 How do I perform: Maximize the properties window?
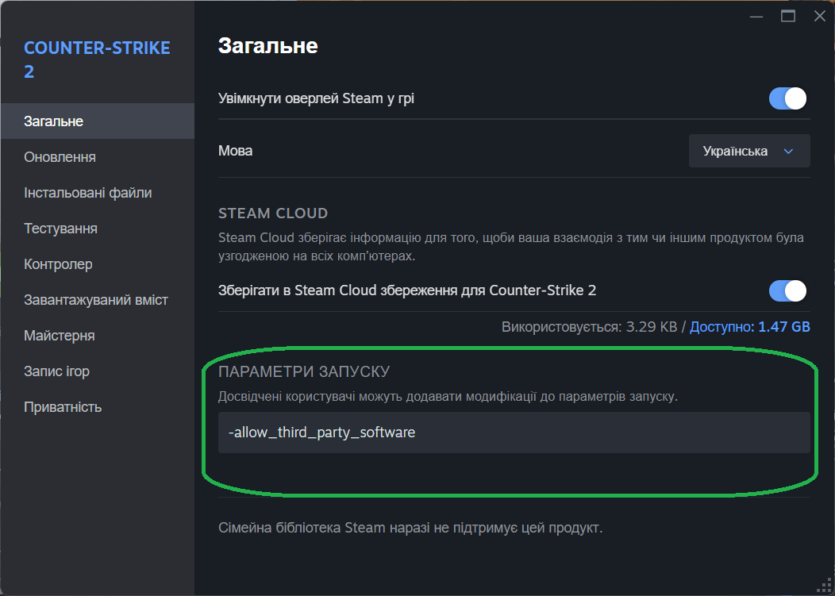tap(788, 17)
